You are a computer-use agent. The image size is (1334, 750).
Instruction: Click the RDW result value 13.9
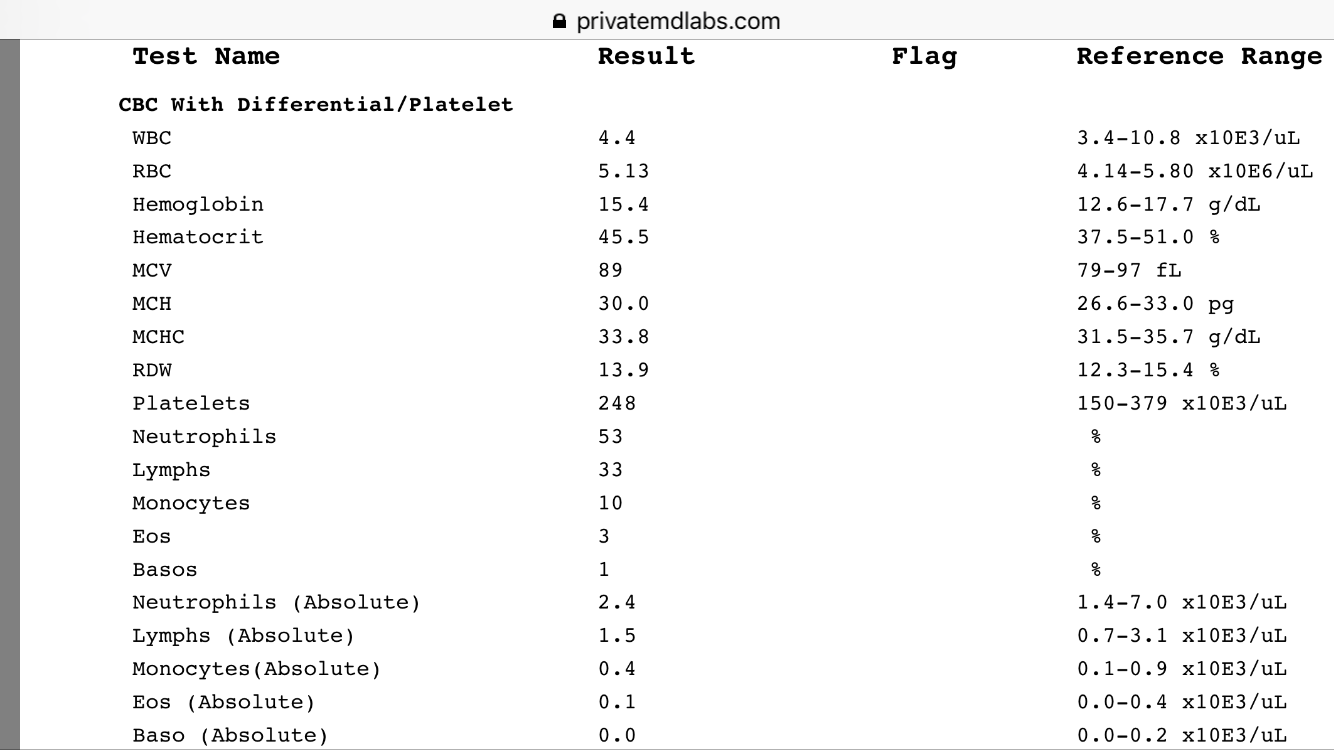click(x=623, y=371)
